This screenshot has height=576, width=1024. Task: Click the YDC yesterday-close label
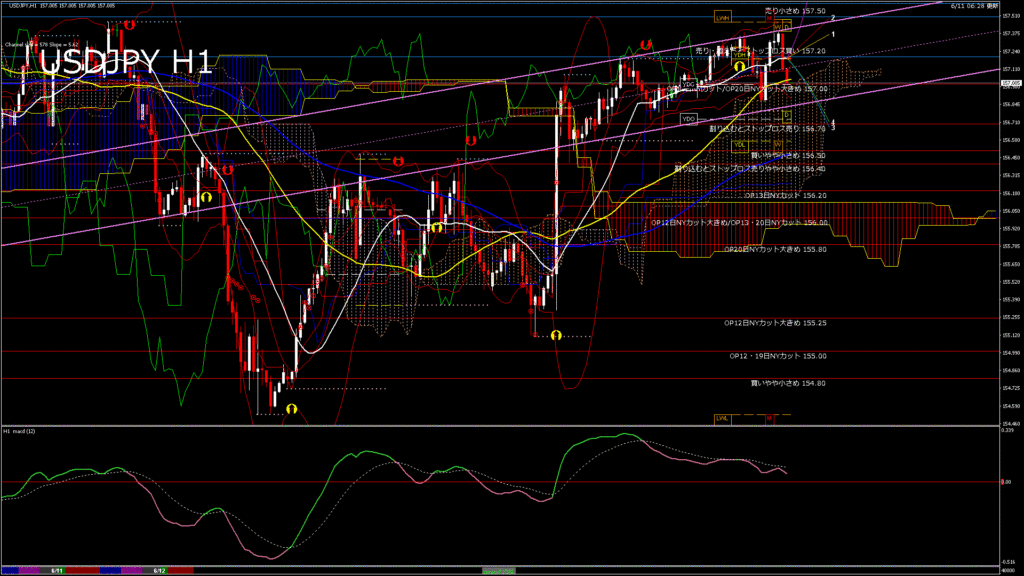point(688,85)
